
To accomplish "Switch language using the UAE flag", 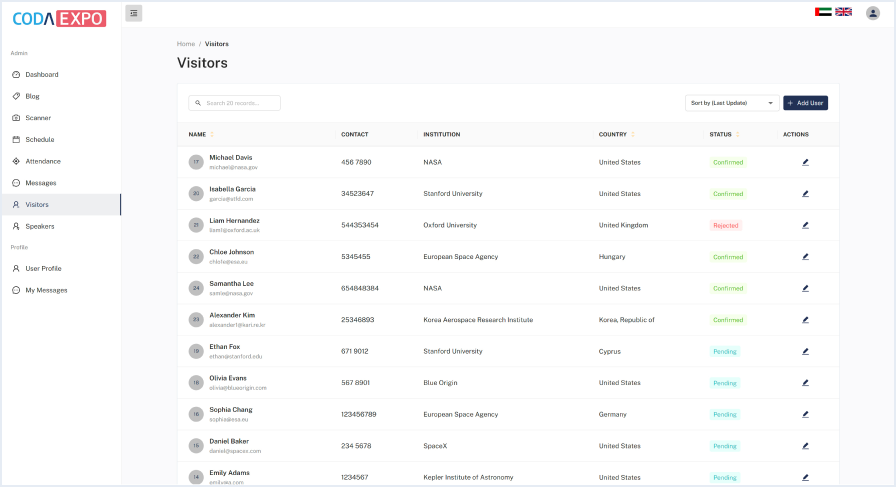I will 823,12.
